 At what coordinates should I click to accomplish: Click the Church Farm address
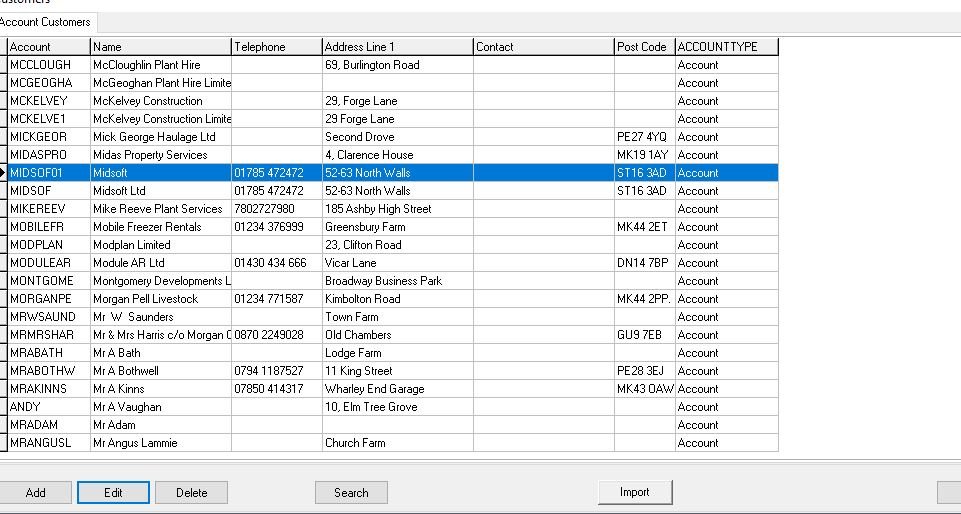tap(398, 443)
